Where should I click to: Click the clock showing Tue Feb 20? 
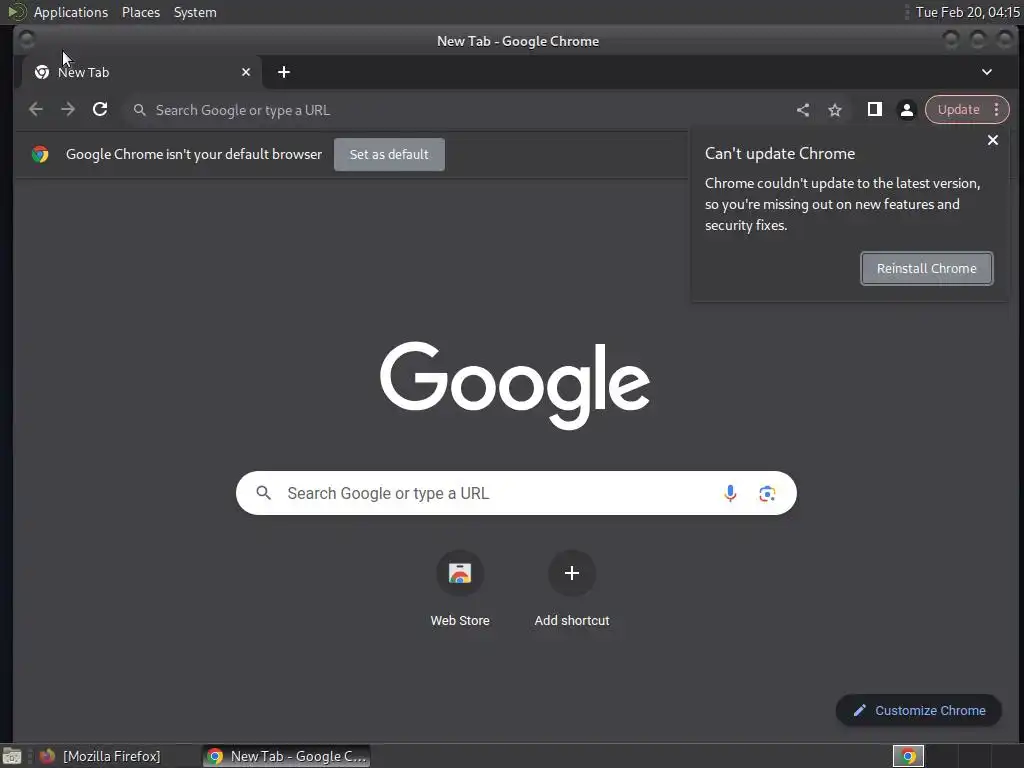(x=967, y=12)
